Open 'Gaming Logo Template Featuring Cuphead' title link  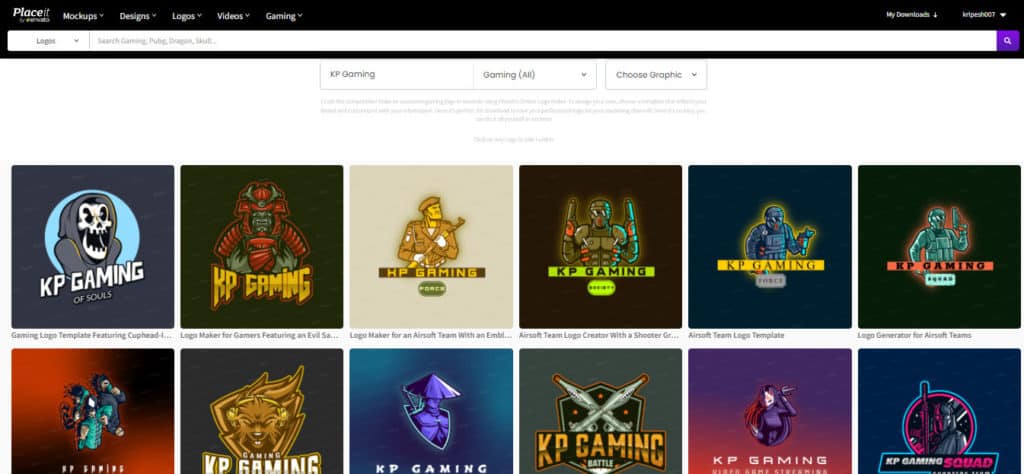[x=91, y=335]
